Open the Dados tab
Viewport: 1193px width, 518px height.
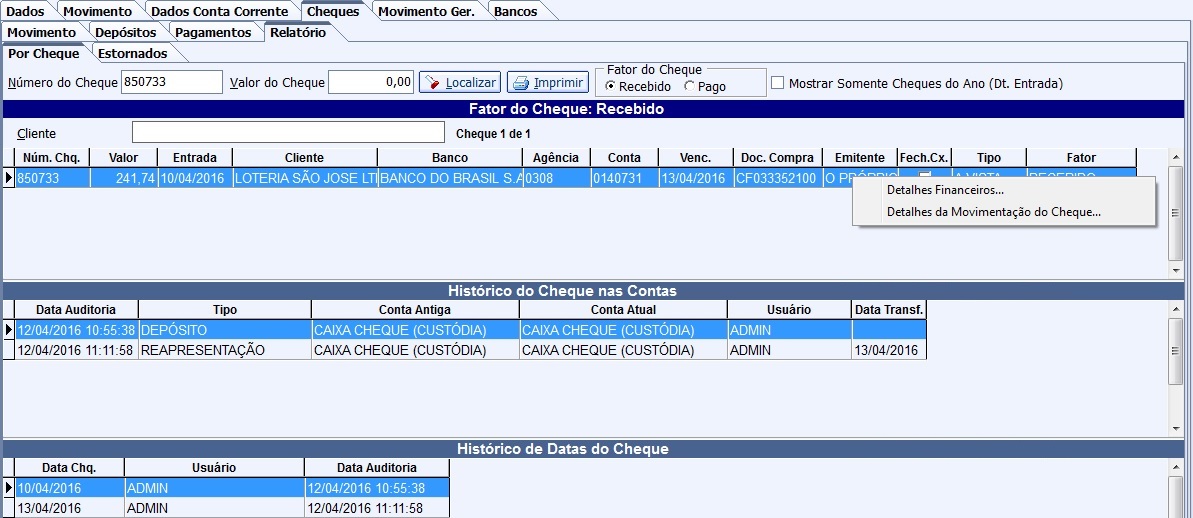click(25, 11)
